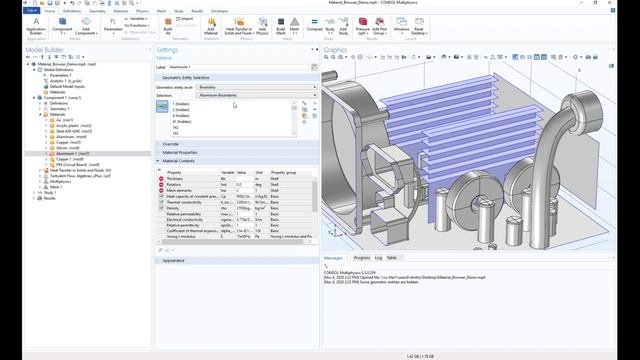
Task: Open the Log tab
Action: click(378, 258)
